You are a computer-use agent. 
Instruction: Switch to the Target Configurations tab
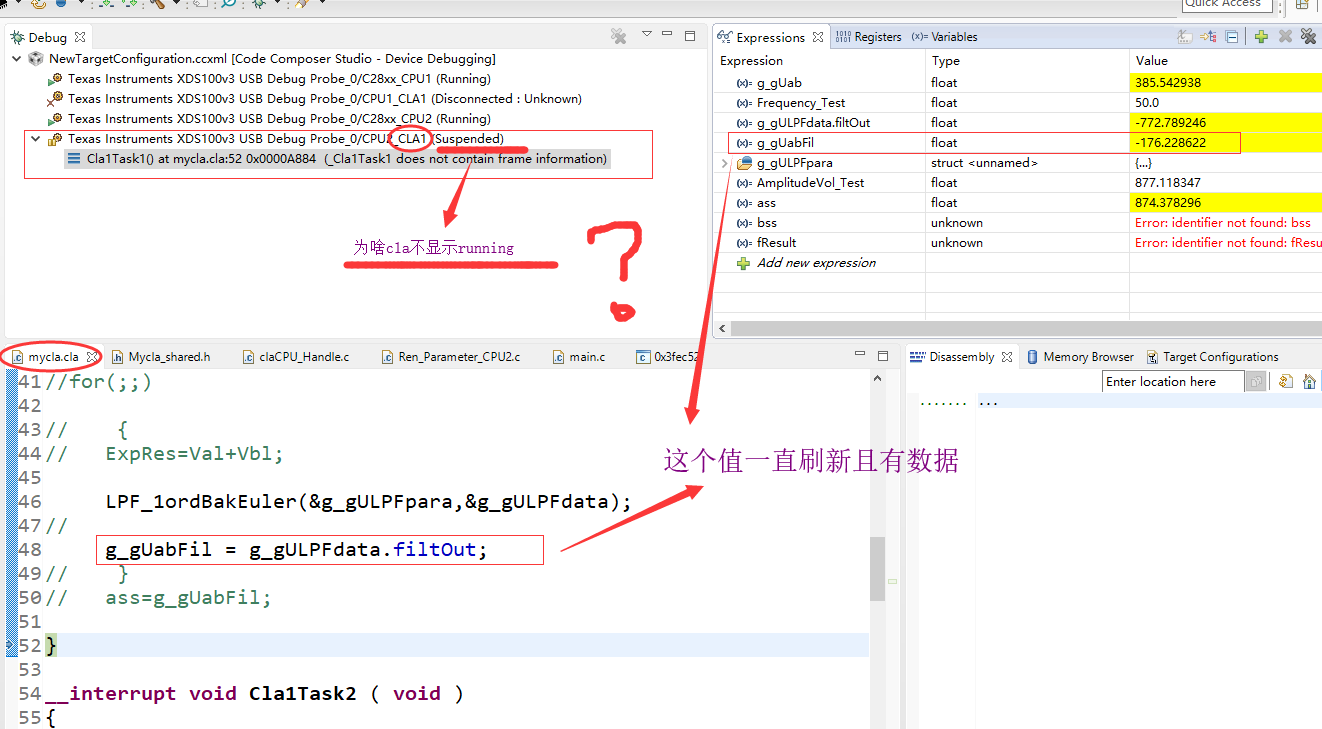[x=1212, y=357]
